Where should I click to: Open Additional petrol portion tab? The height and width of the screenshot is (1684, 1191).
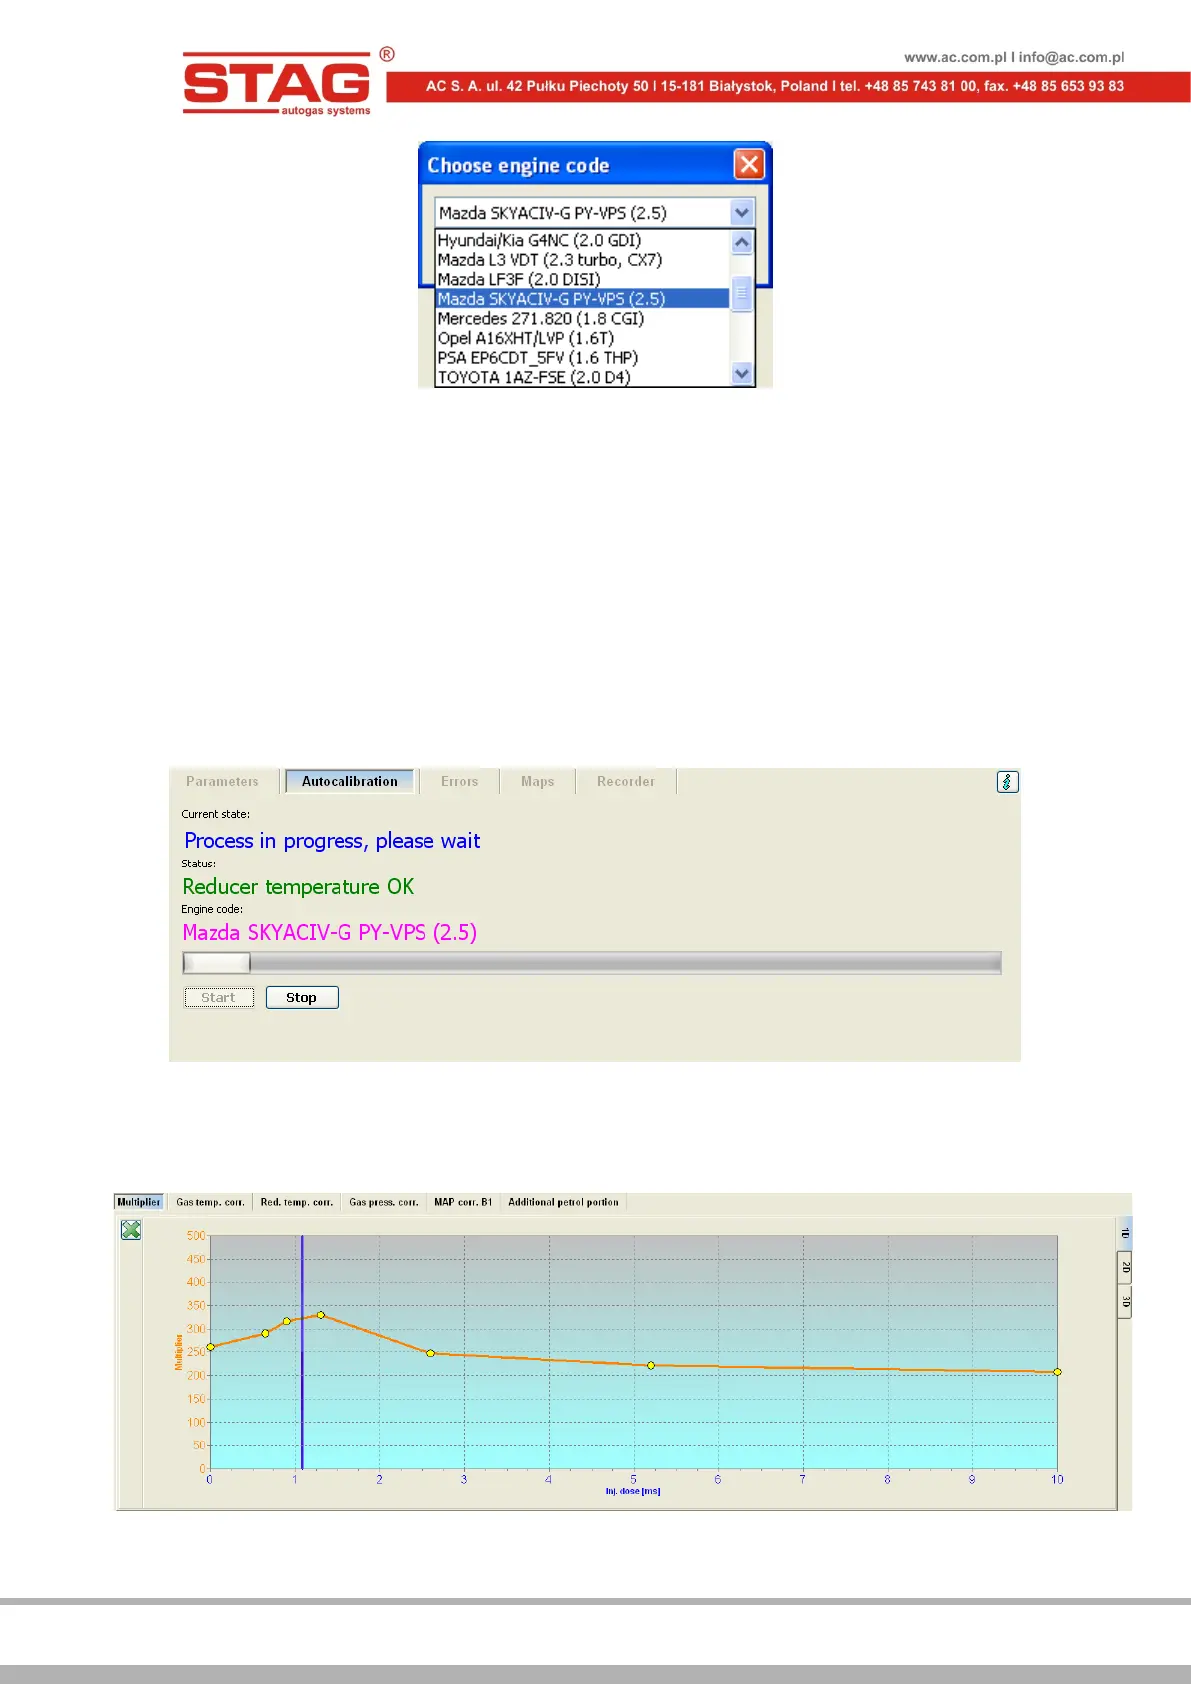[x=563, y=1202]
